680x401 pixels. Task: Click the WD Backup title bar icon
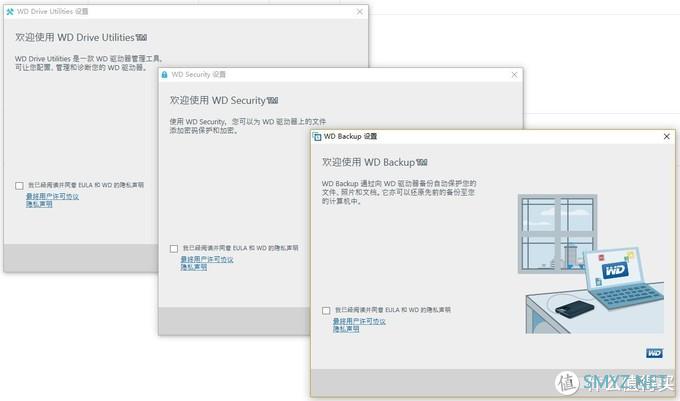click(318, 136)
